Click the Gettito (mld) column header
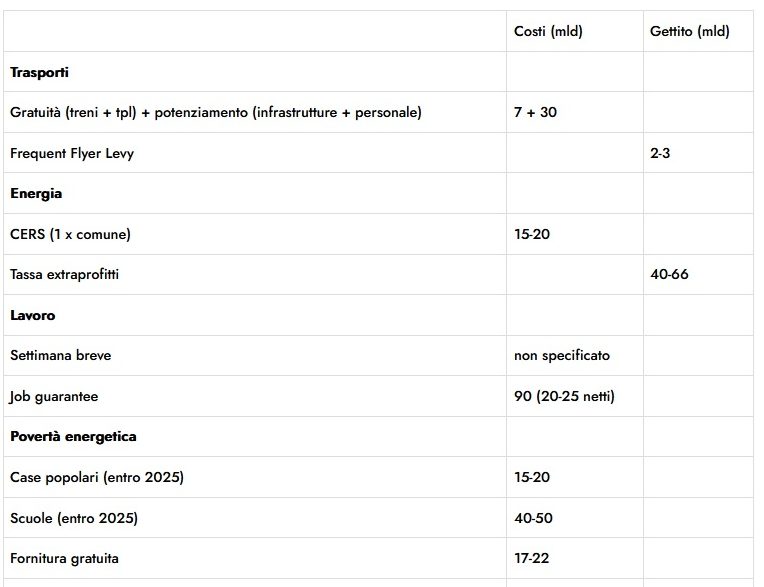Image resolution: width=764 pixels, height=587 pixels. point(689,31)
